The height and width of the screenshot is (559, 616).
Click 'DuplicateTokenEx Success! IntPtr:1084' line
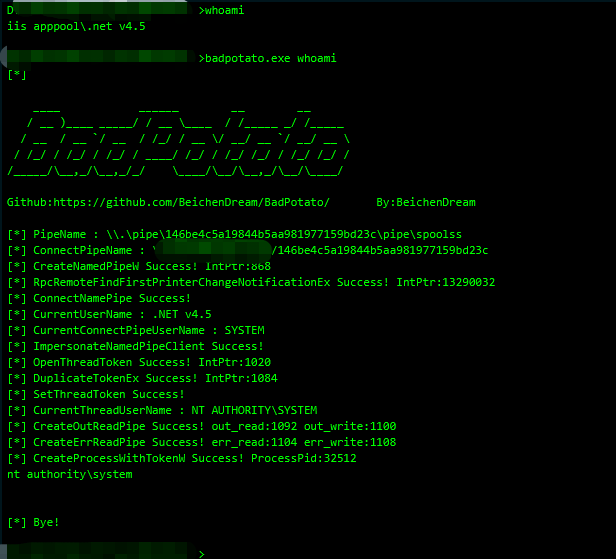142,378
